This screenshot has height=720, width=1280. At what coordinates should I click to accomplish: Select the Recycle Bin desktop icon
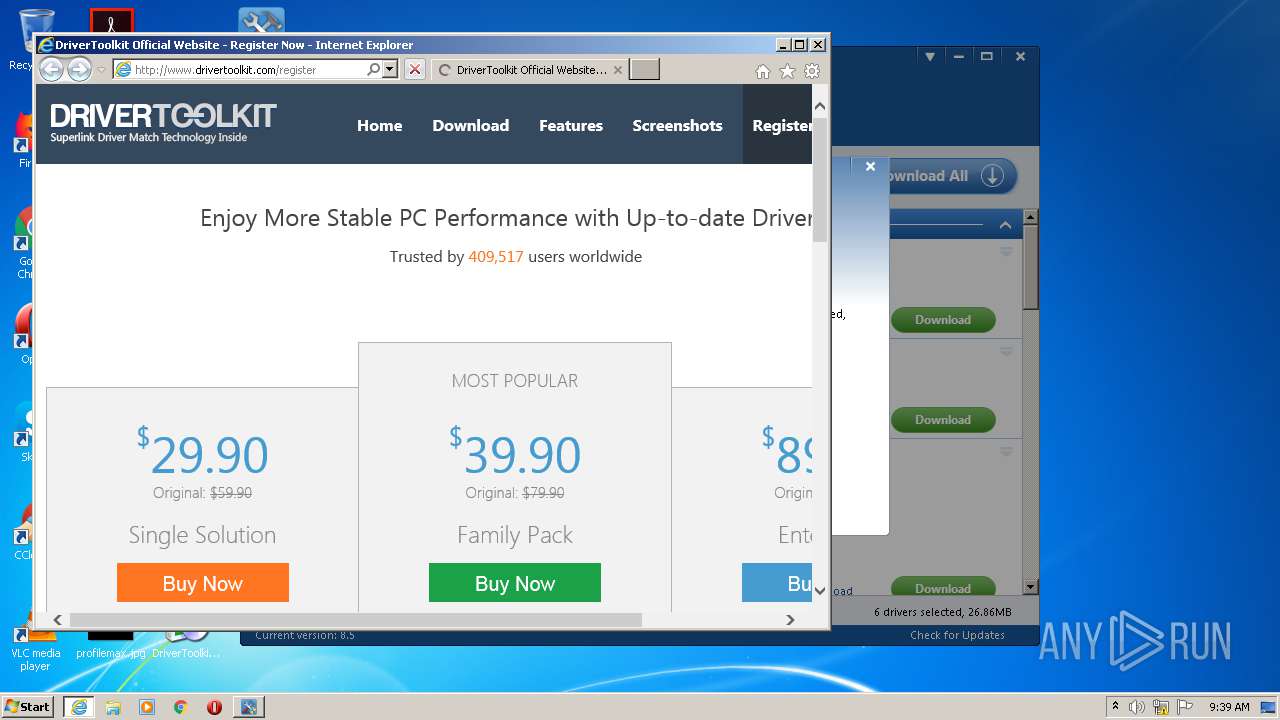pos(35,40)
